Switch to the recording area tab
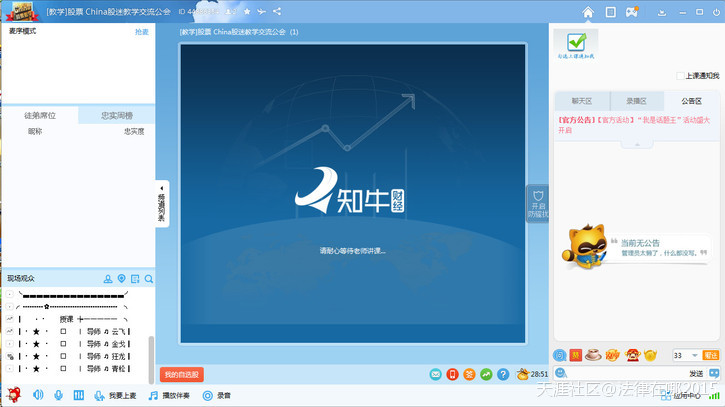The image size is (725, 407). point(636,101)
